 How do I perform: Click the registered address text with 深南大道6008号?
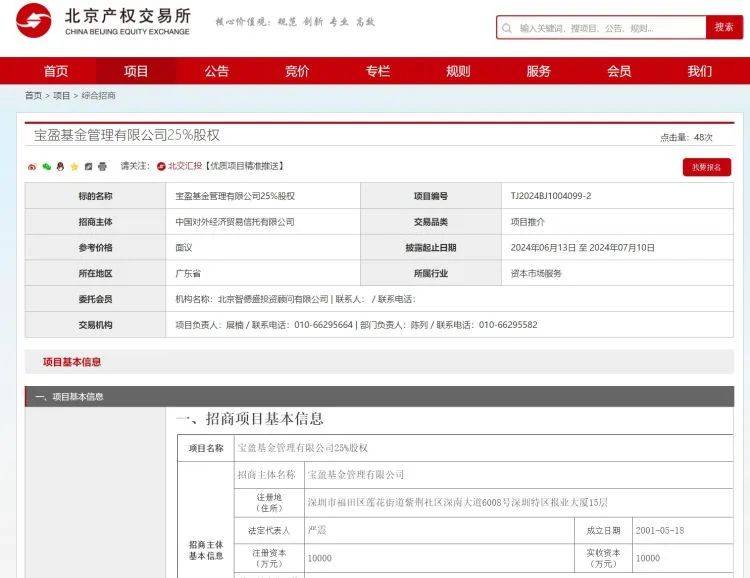(x=457, y=502)
